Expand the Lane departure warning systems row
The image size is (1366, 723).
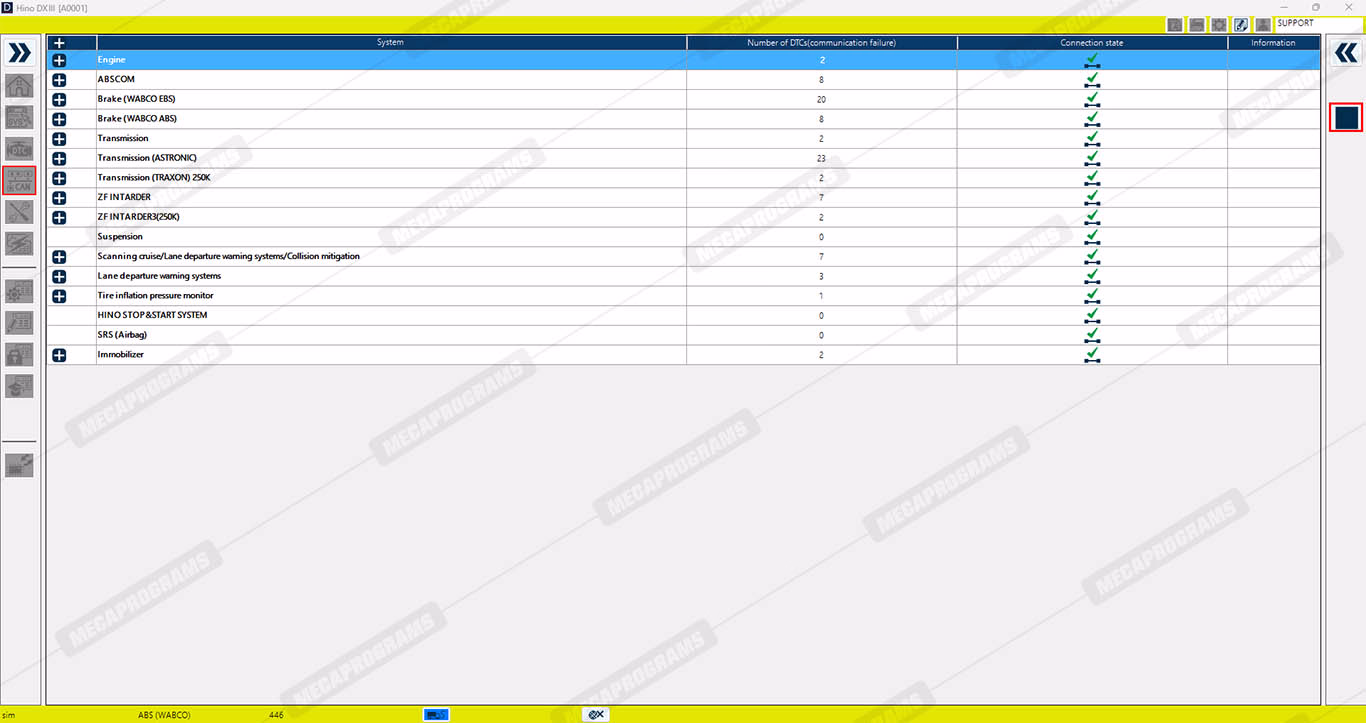click(59, 276)
